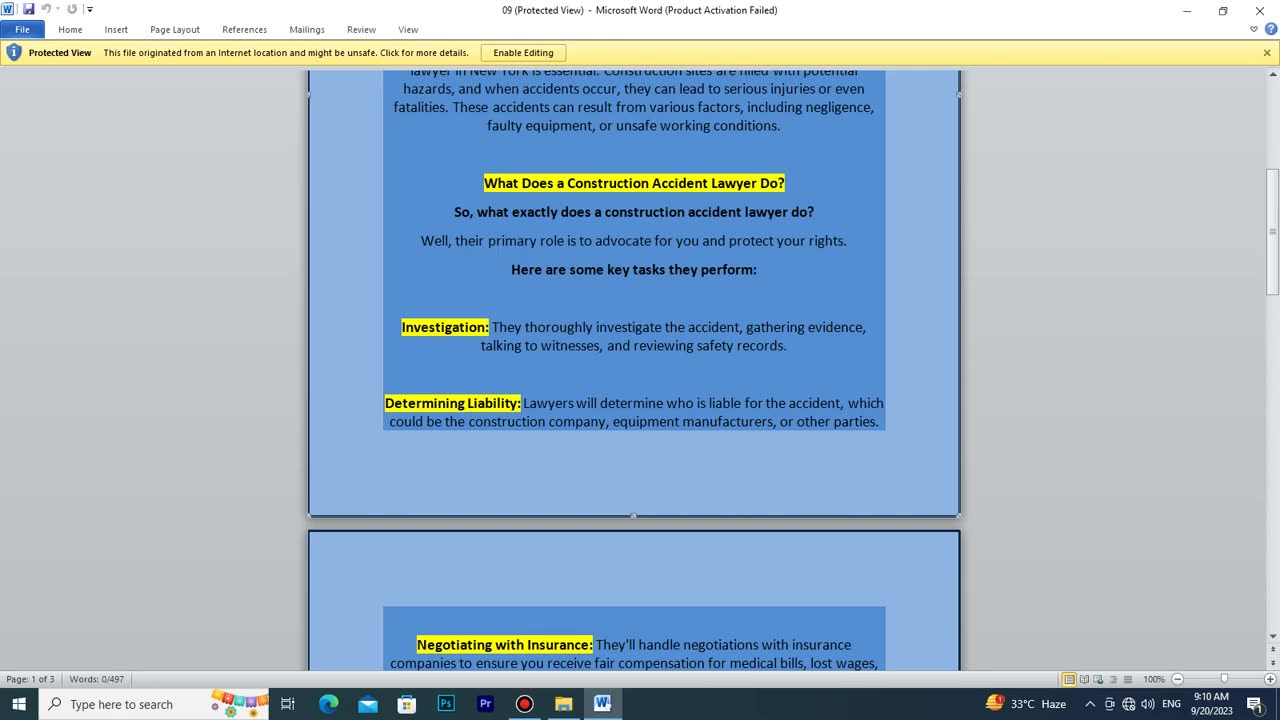
Task: Click the Page: 1 of 3 status indicator
Action: [30, 679]
